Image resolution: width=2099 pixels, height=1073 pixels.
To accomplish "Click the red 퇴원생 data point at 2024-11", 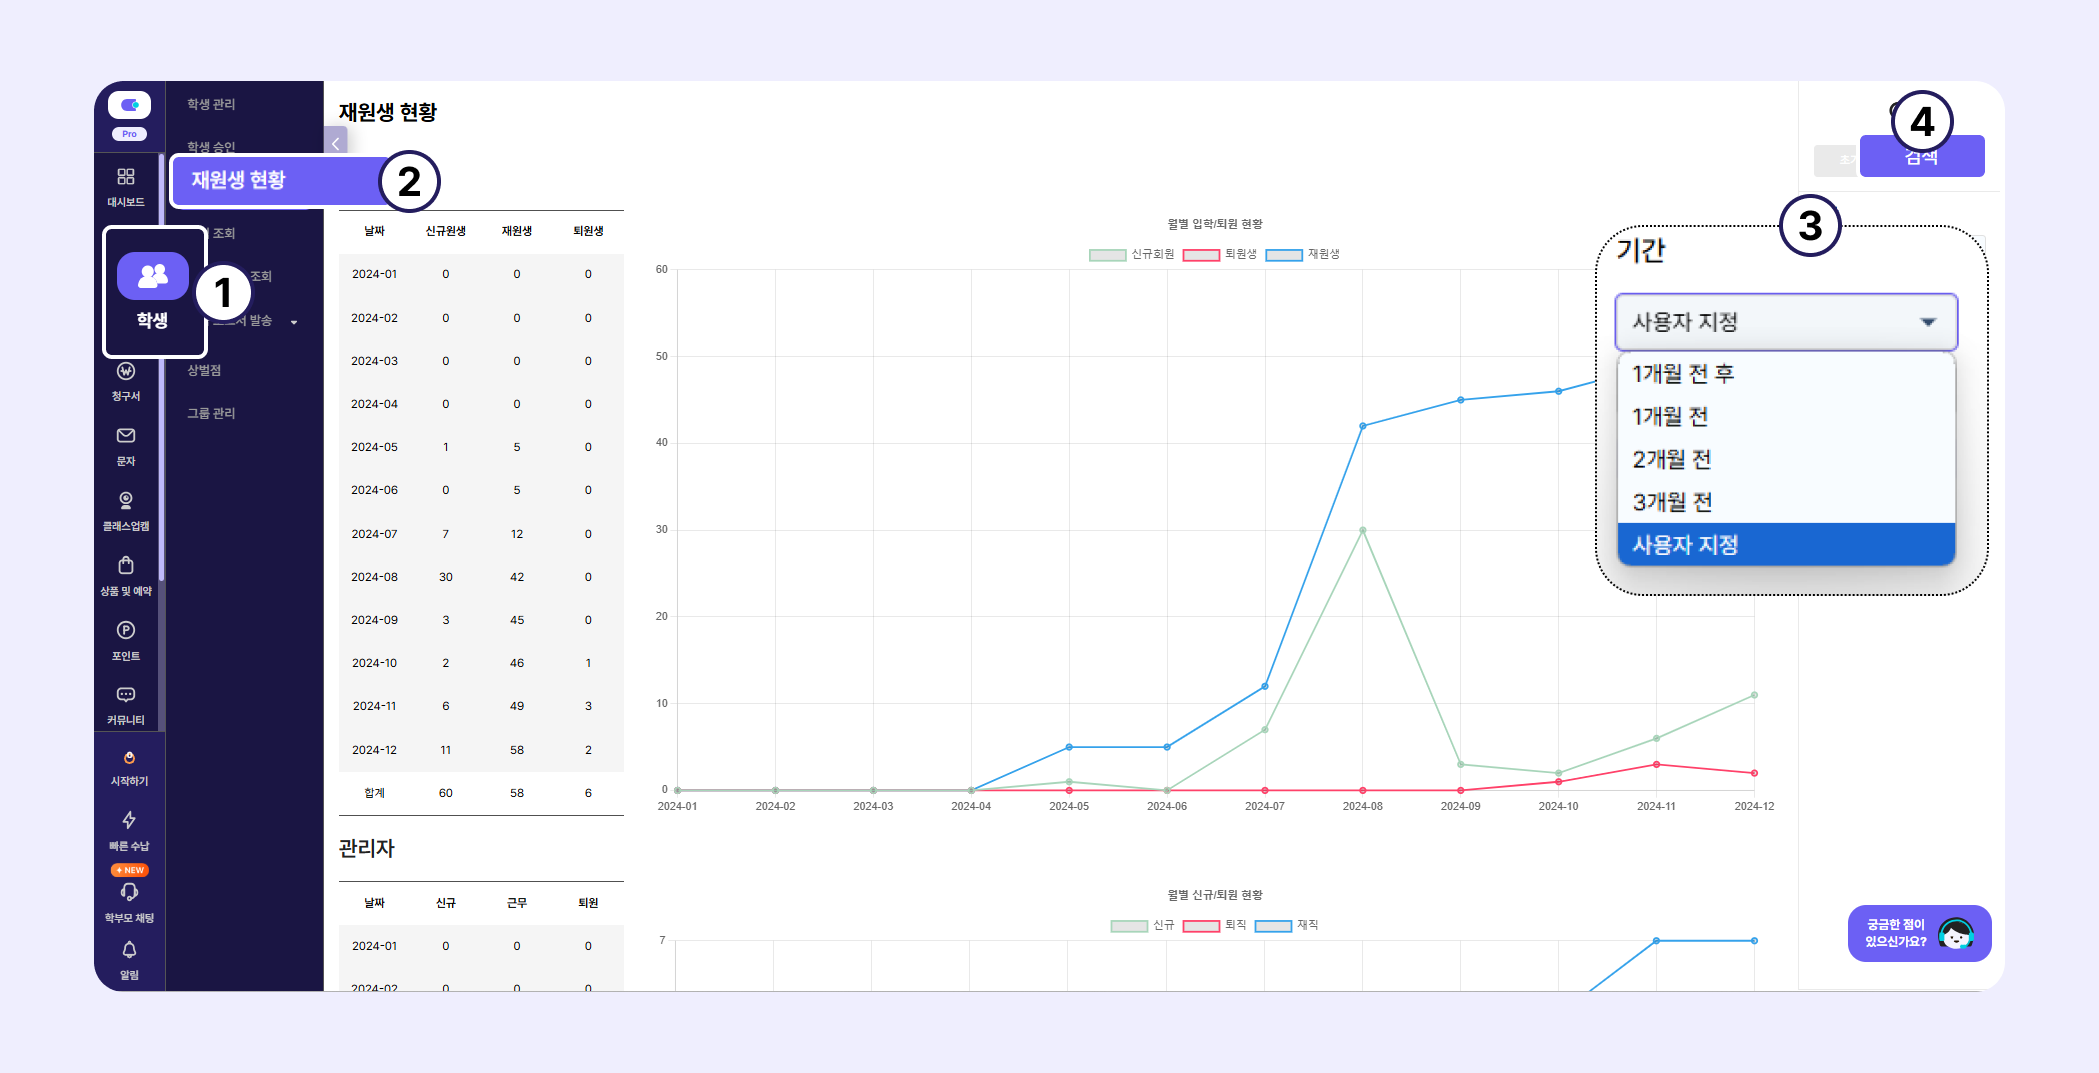I will pyautogui.click(x=1656, y=765).
